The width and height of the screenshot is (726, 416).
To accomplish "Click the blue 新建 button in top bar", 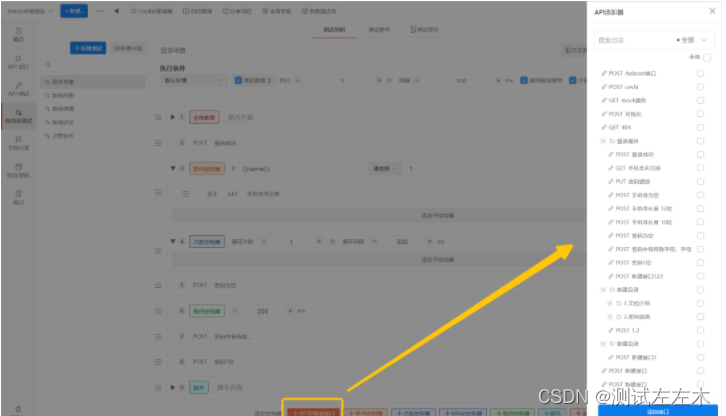I will coord(74,11).
